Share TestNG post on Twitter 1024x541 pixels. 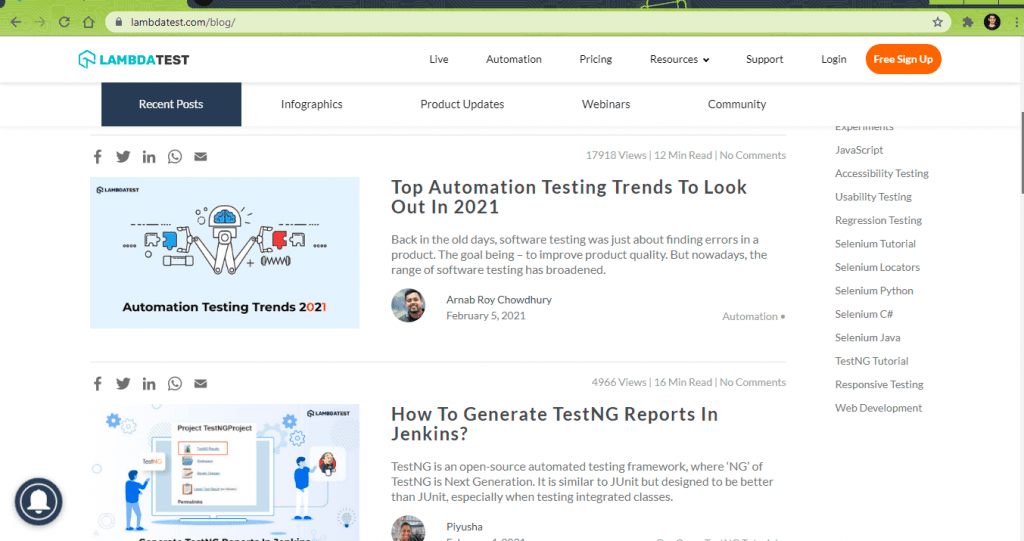coord(123,384)
